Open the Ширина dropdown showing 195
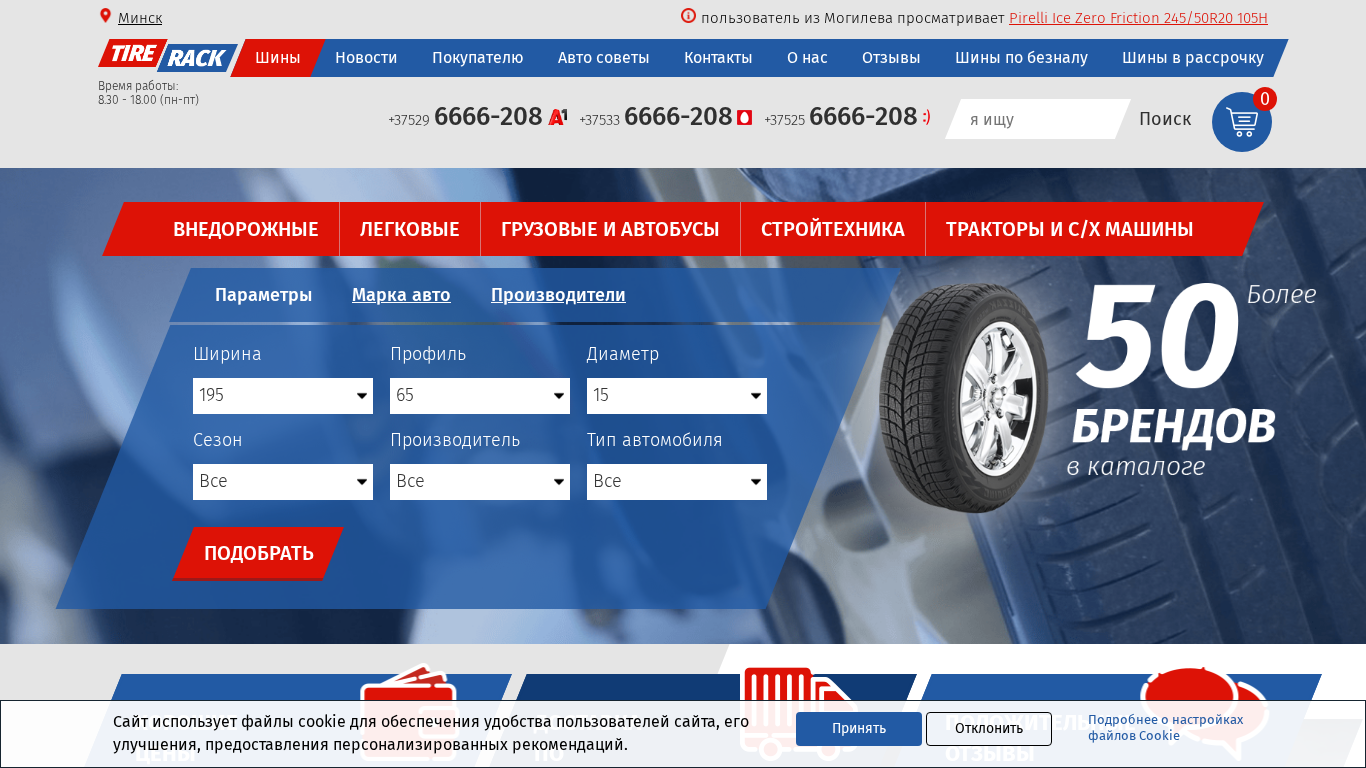1366x768 pixels. coord(283,396)
